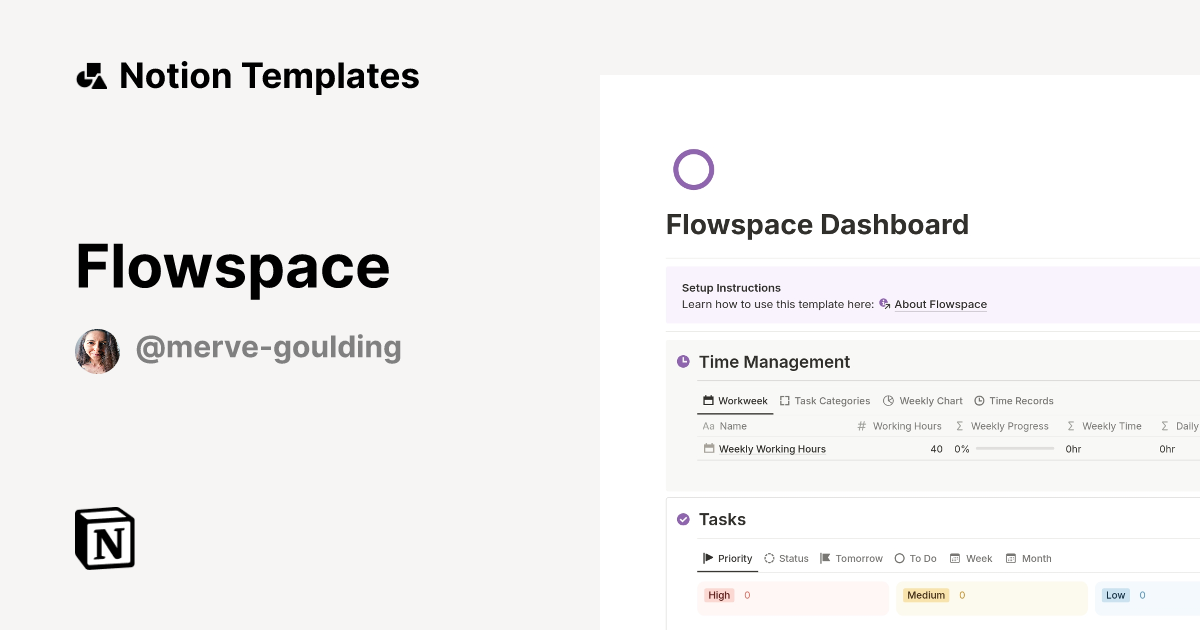Click the sum icon beside Weekly Progress column
The height and width of the screenshot is (630, 1200).
pyautogui.click(x=958, y=426)
